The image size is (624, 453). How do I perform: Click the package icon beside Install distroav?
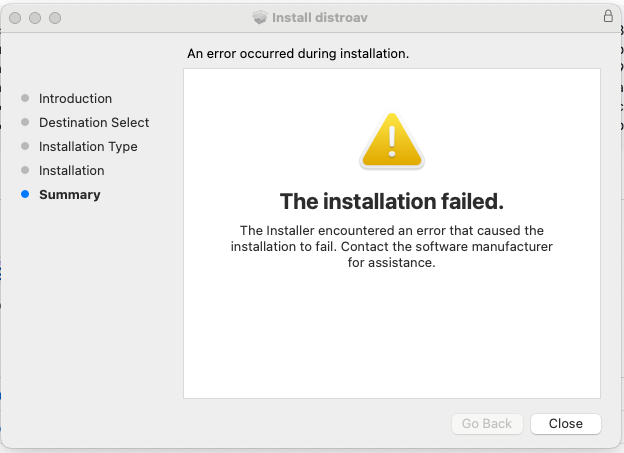tap(260, 17)
